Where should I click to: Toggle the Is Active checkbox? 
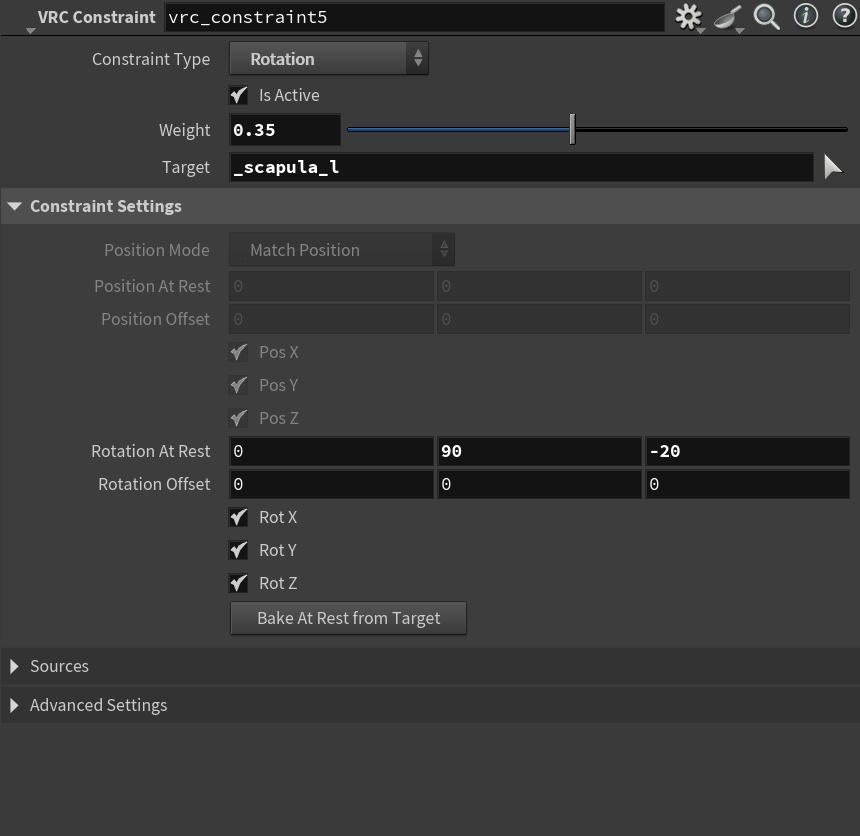point(238,95)
